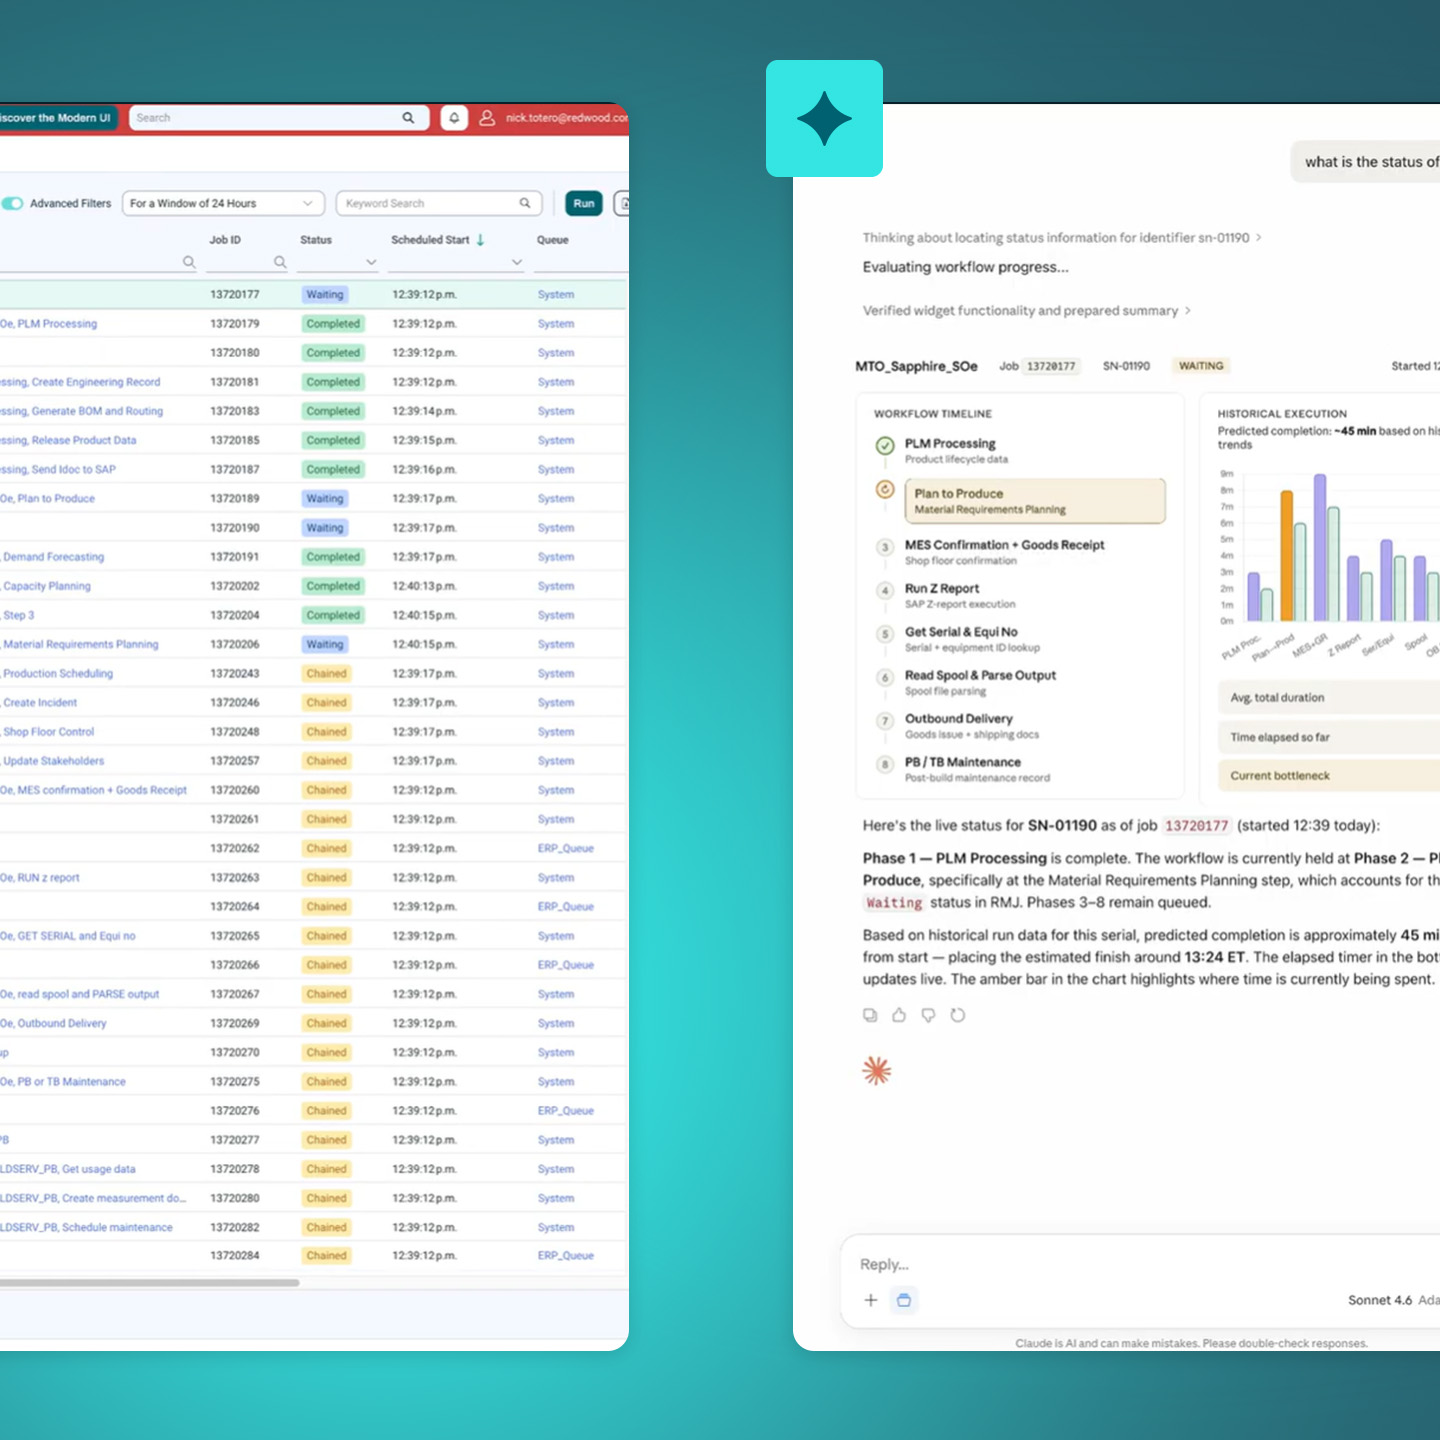This screenshot has width=1440, height=1440.
Task: Click the magnifier icon in Keyword Search
Action: [525, 203]
